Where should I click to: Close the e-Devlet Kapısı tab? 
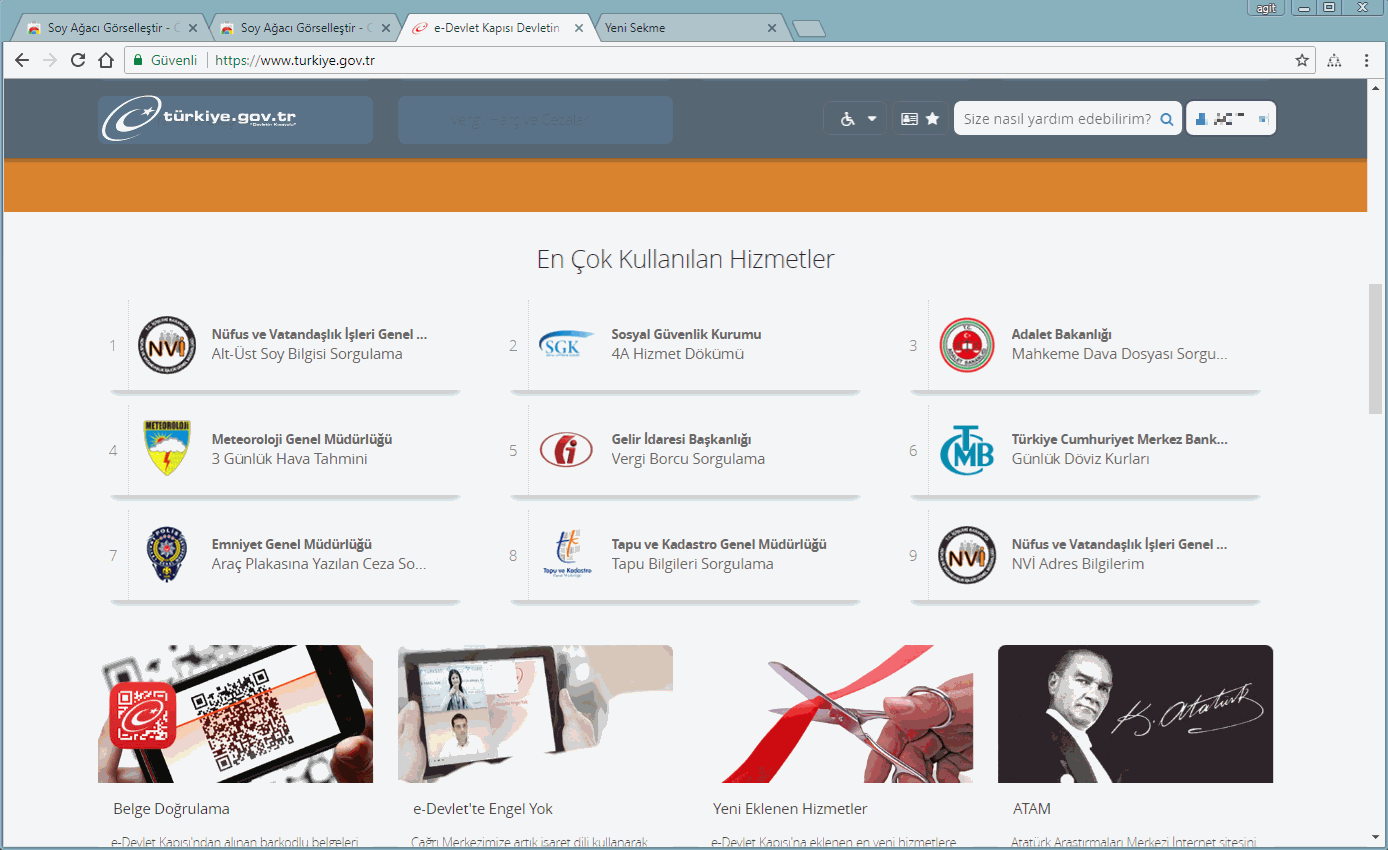(578, 28)
